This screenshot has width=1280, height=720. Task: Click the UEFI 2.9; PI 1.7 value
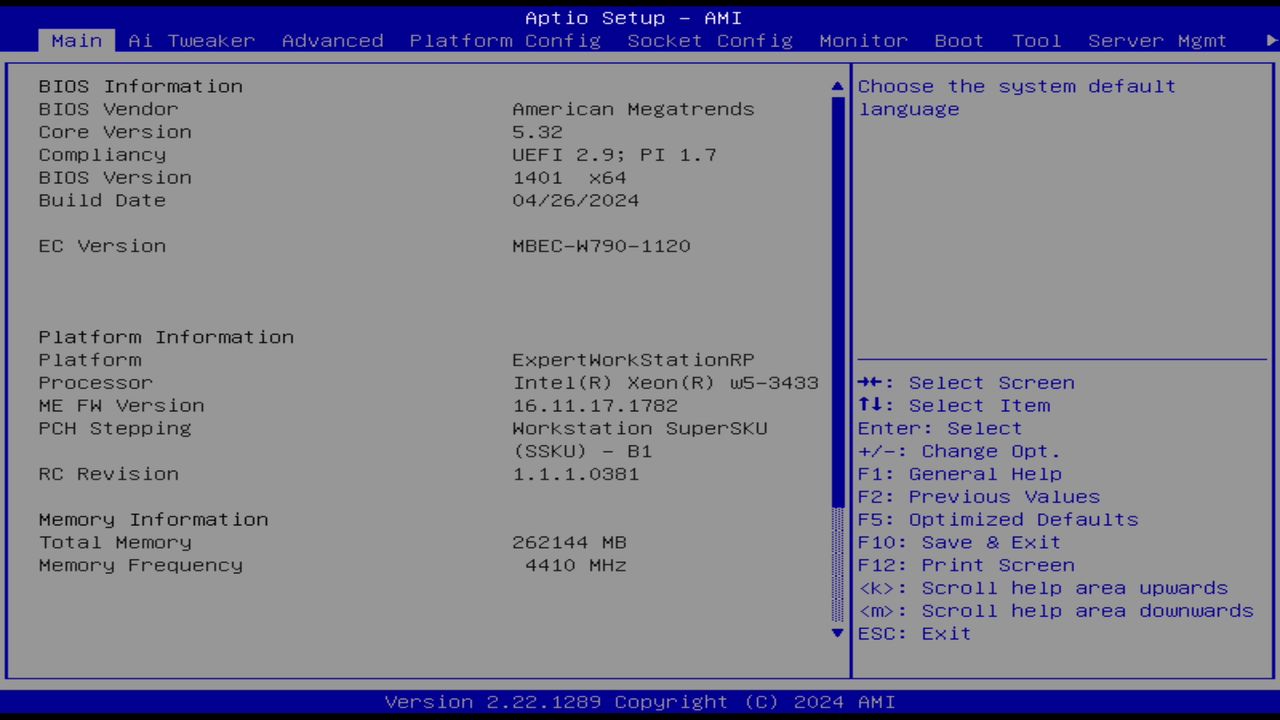click(615, 155)
